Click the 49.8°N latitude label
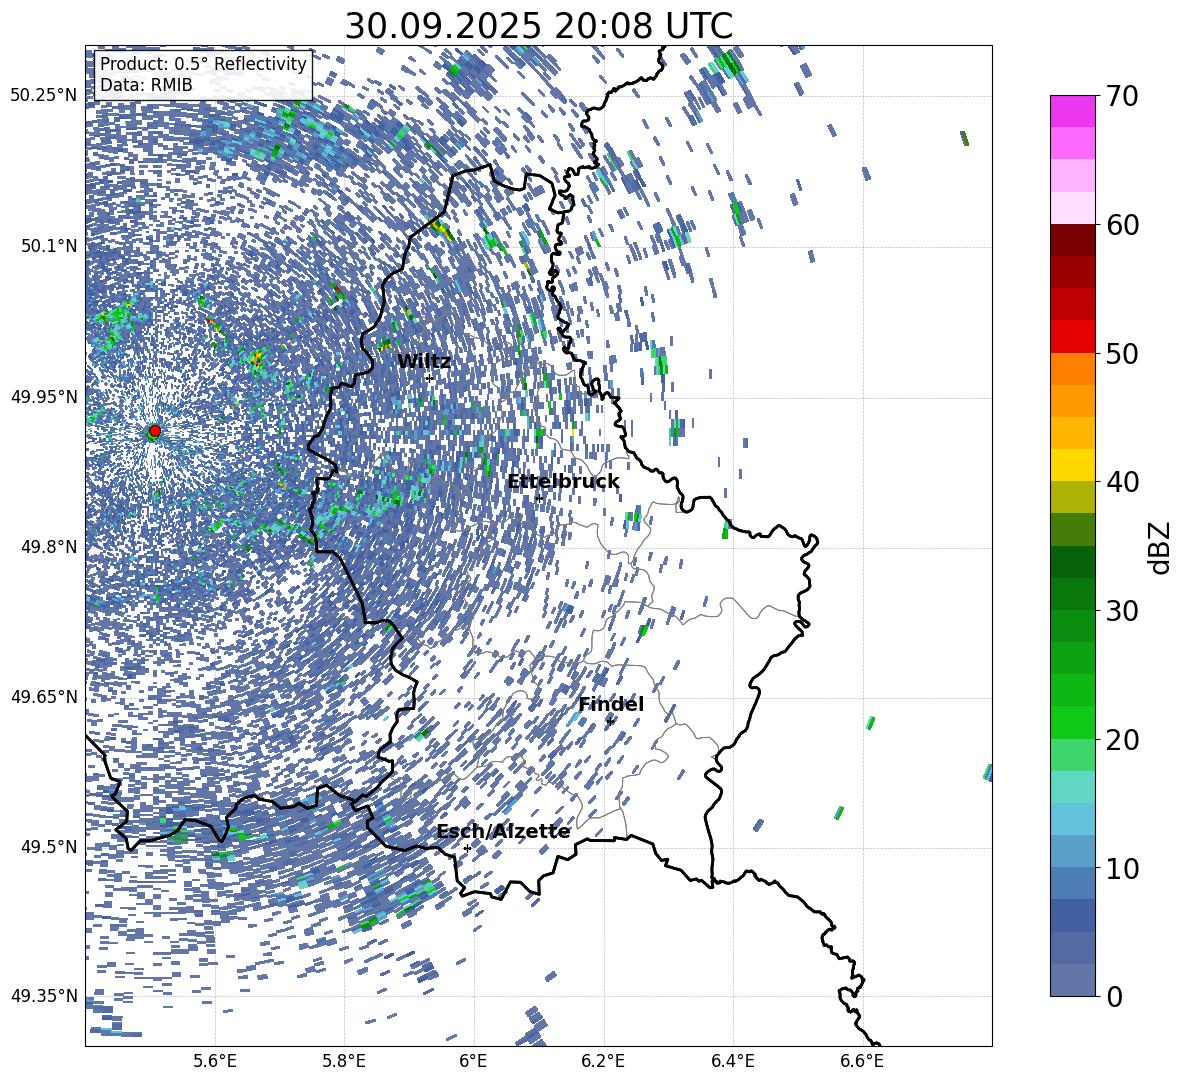Screen dimensions: 1184x1081 pos(49,547)
